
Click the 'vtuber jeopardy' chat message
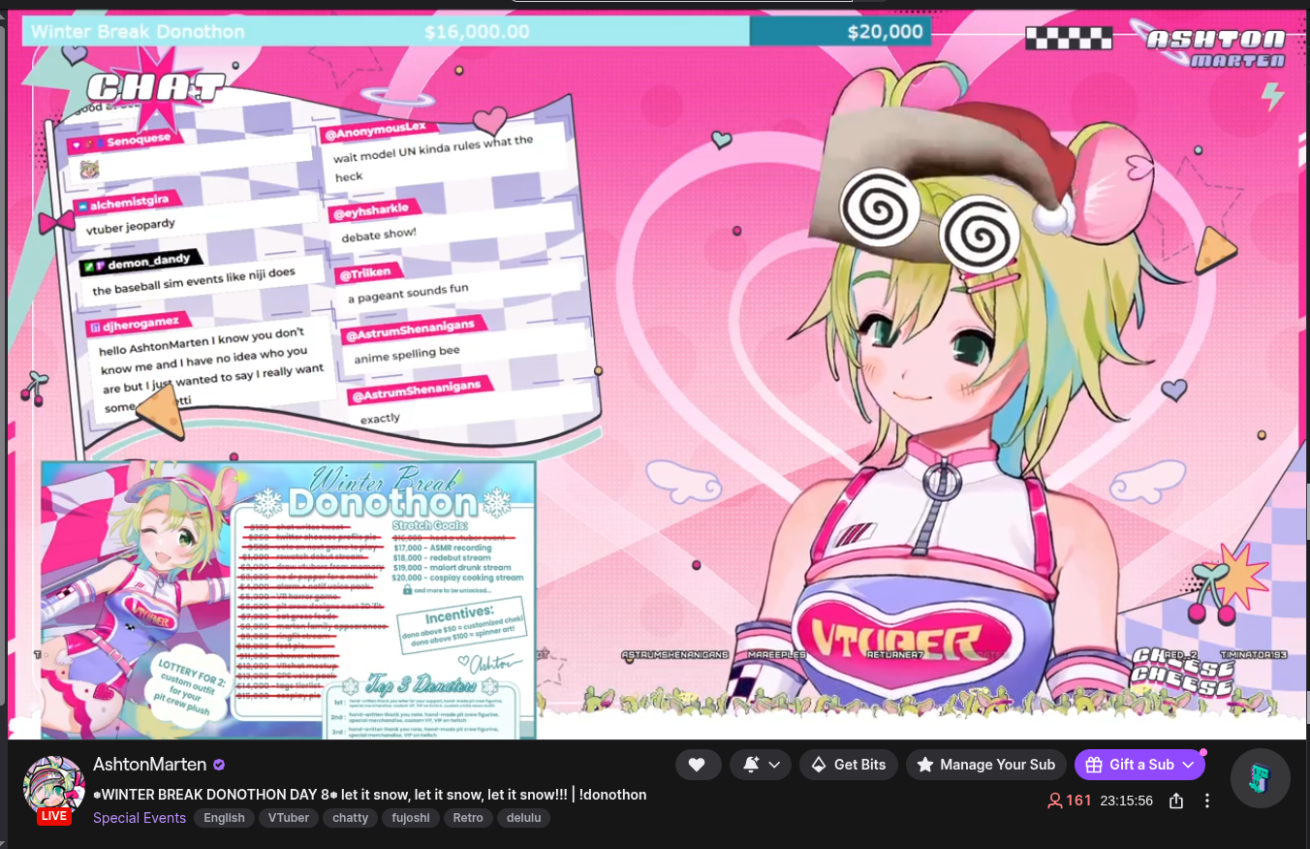click(x=132, y=226)
